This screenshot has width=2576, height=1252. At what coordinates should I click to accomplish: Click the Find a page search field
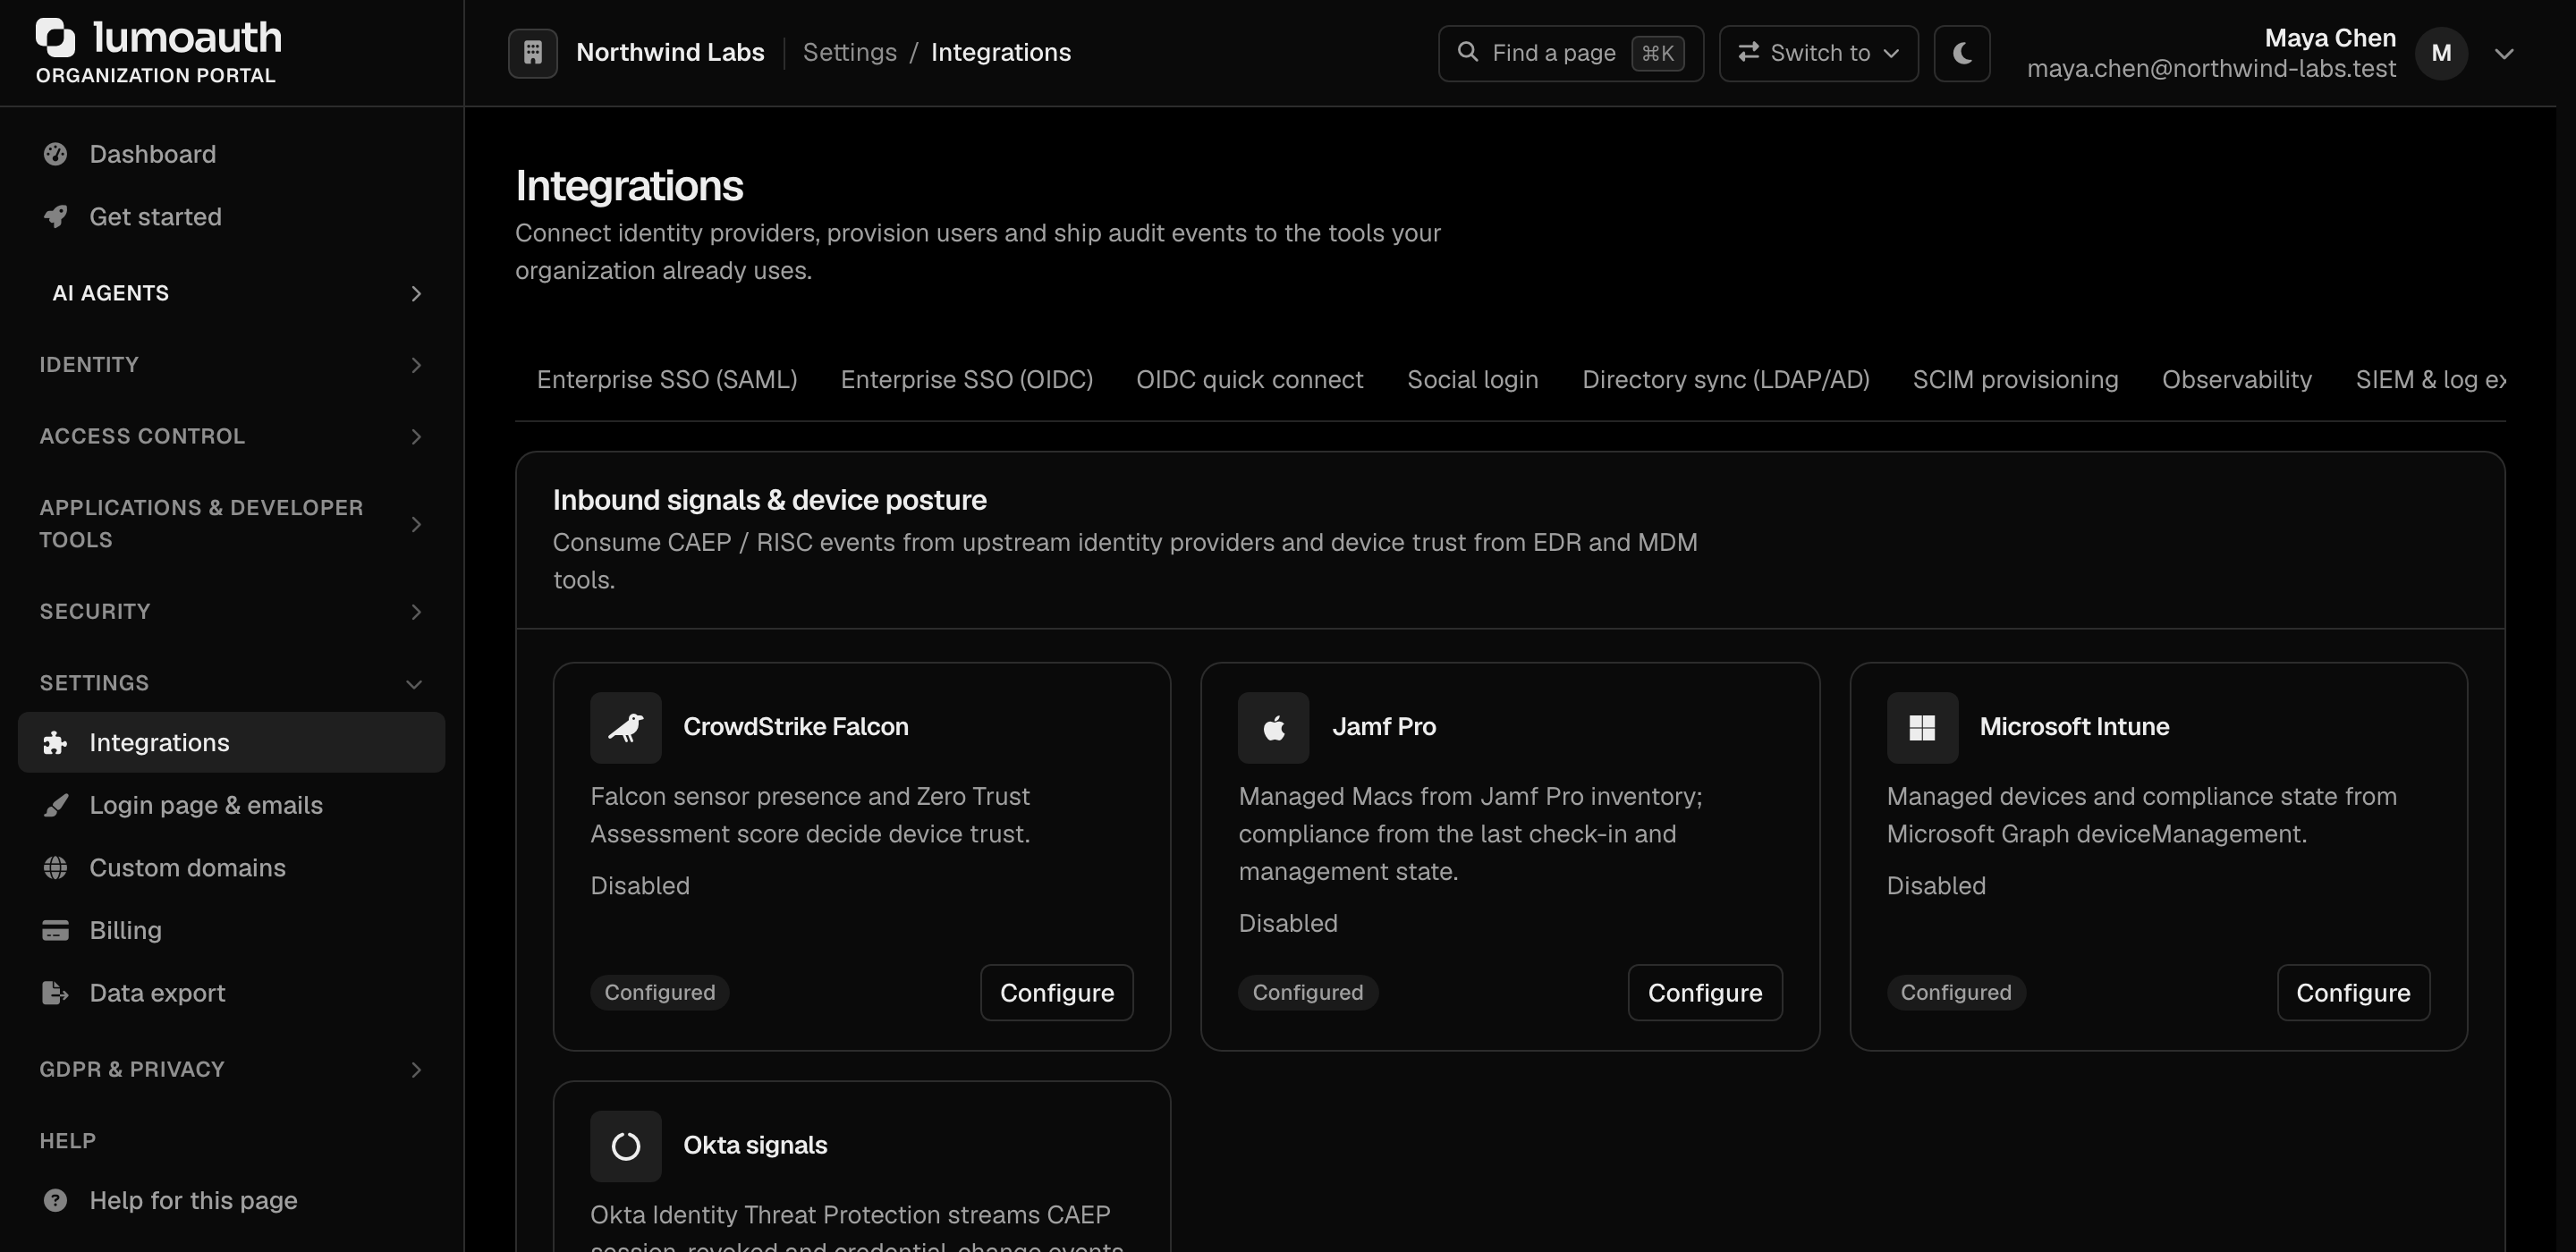(1570, 53)
